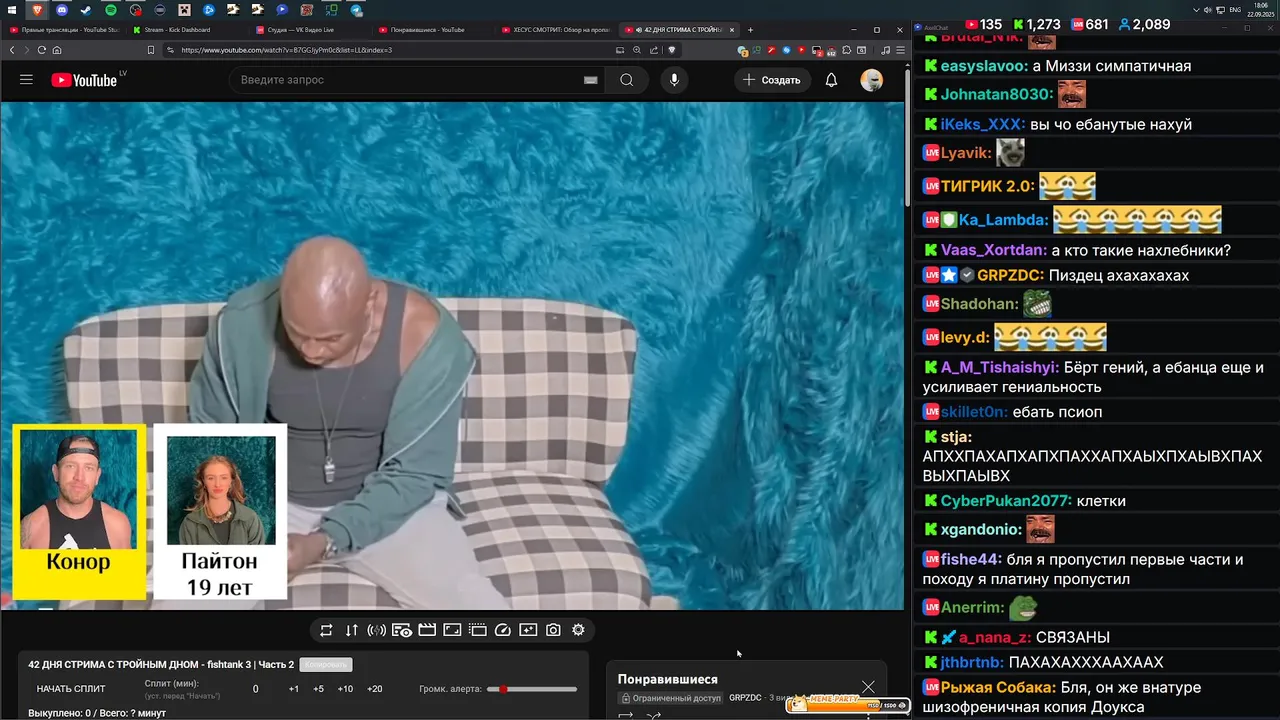Click the ENG language indicator in system tray
The height and width of the screenshot is (720, 1280).
[x=1235, y=9]
